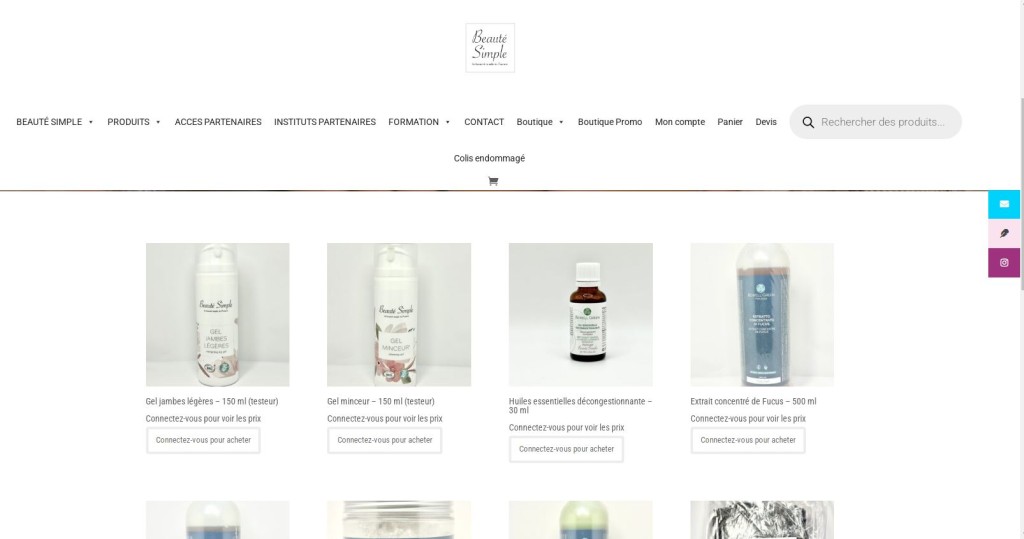
Task: Open Huiles essentielles décongestionnante product image
Action: pyautogui.click(x=581, y=315)
